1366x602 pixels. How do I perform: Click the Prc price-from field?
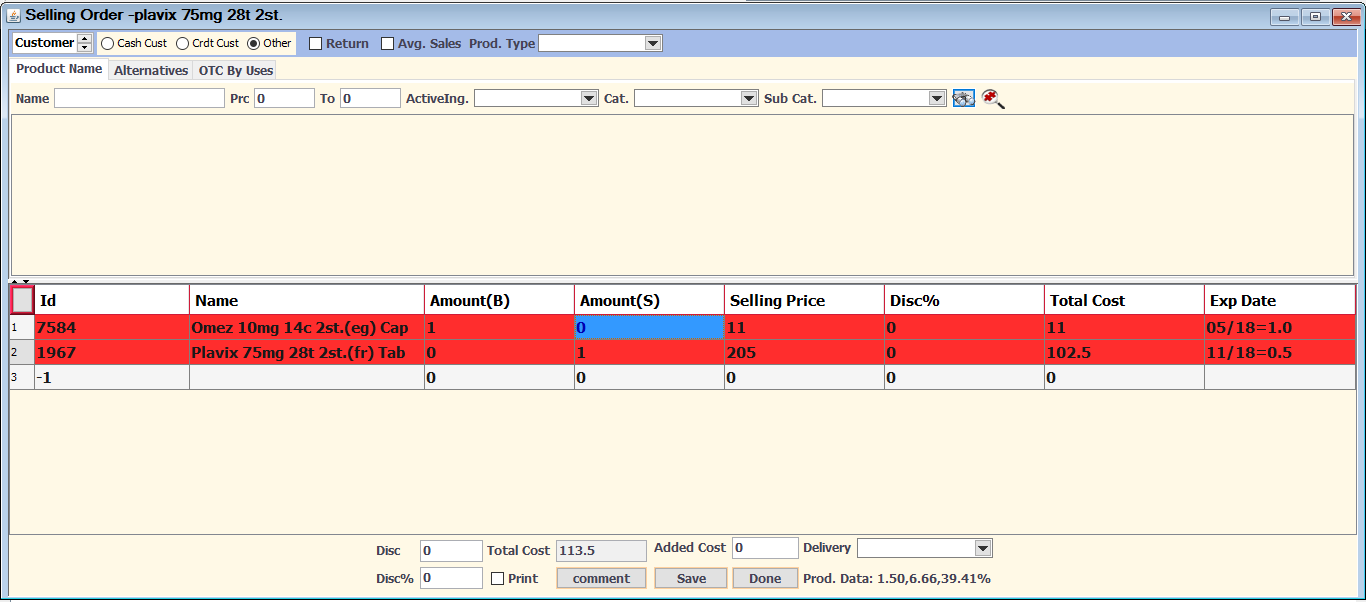coord(284,98)
